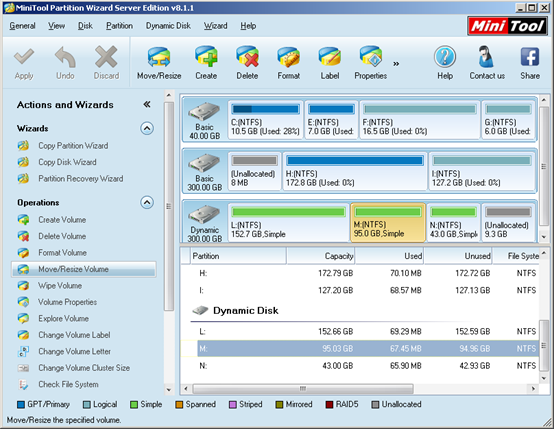Viewport: 554px width, 429px height.
Task: Click the Undo arrow icon
Action: pyautogui.click(x=65, y=57)
